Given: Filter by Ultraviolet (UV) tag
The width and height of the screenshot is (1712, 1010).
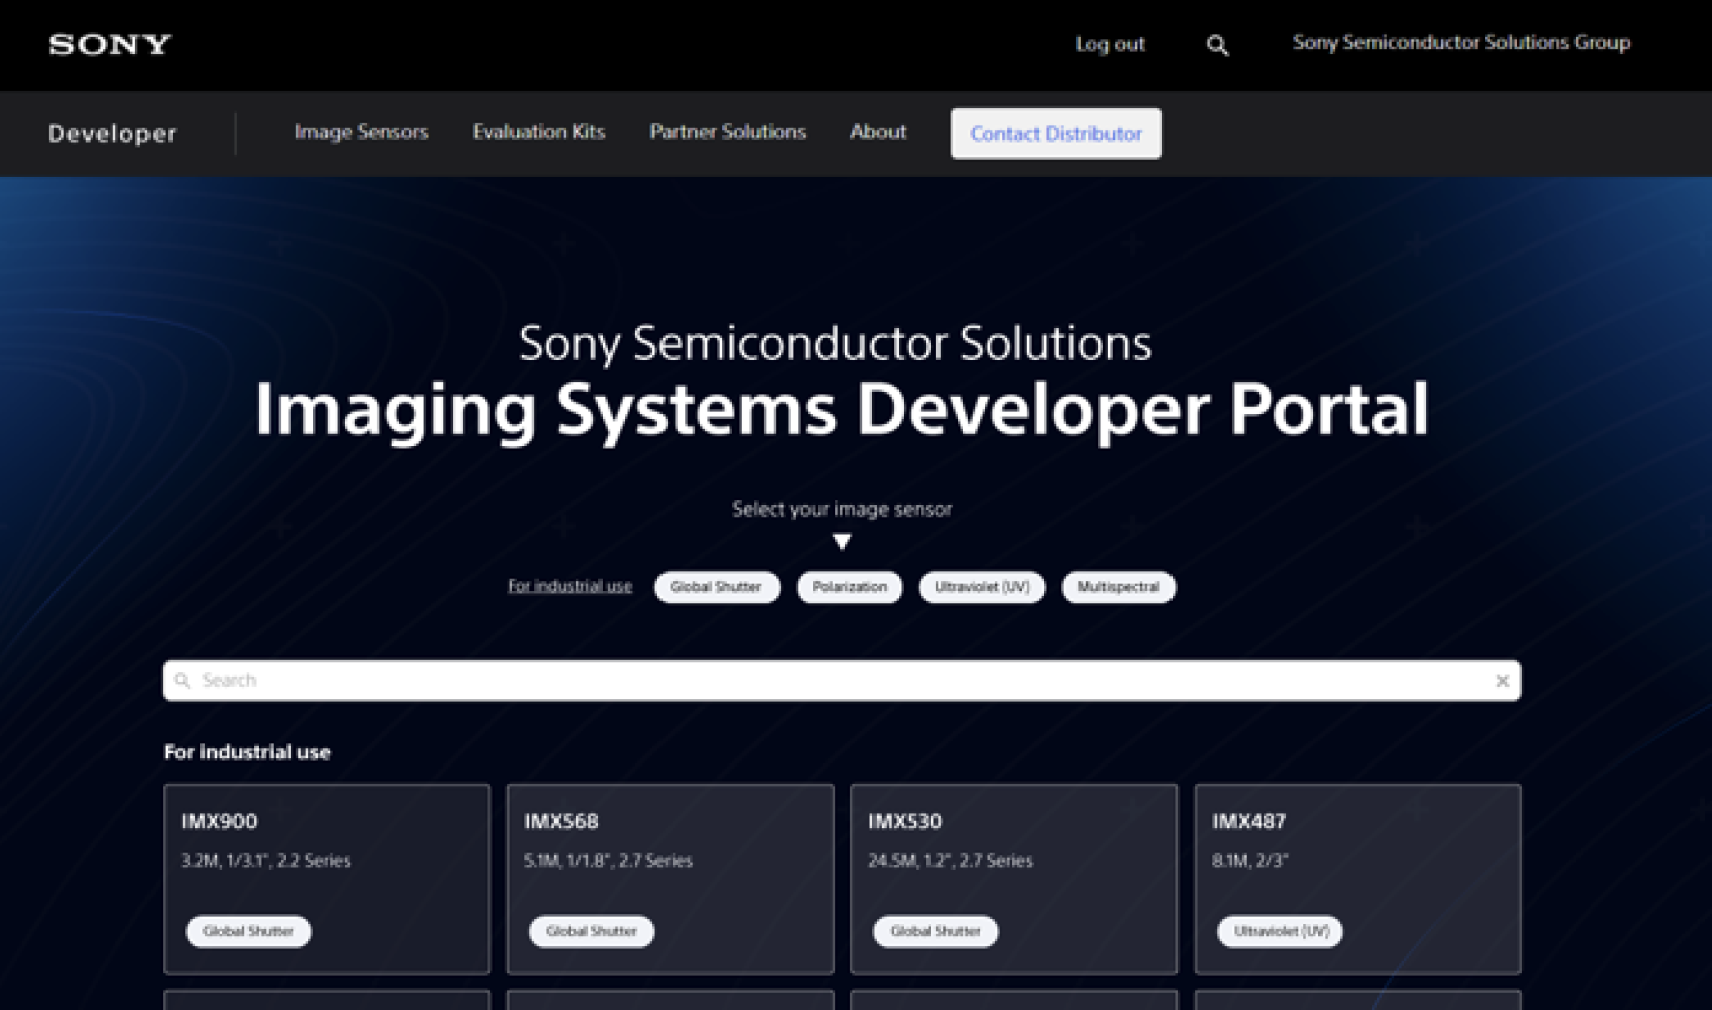Looking at the screenshot, I should [982, 587].
